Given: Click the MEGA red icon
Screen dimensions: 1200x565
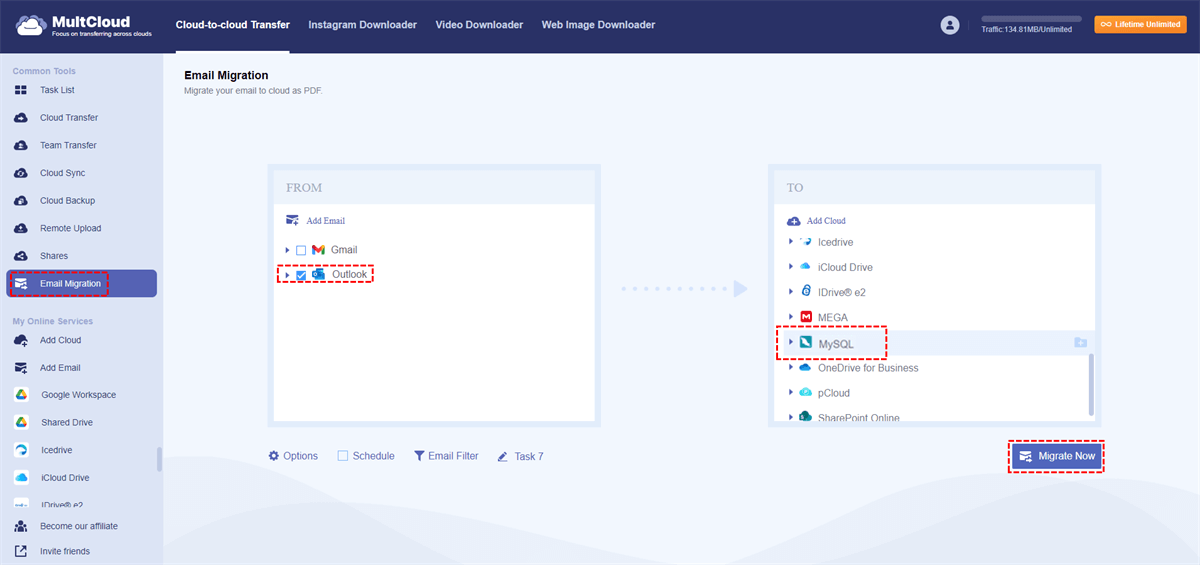Looking at the screenshot, I should [x=805, y=317].
